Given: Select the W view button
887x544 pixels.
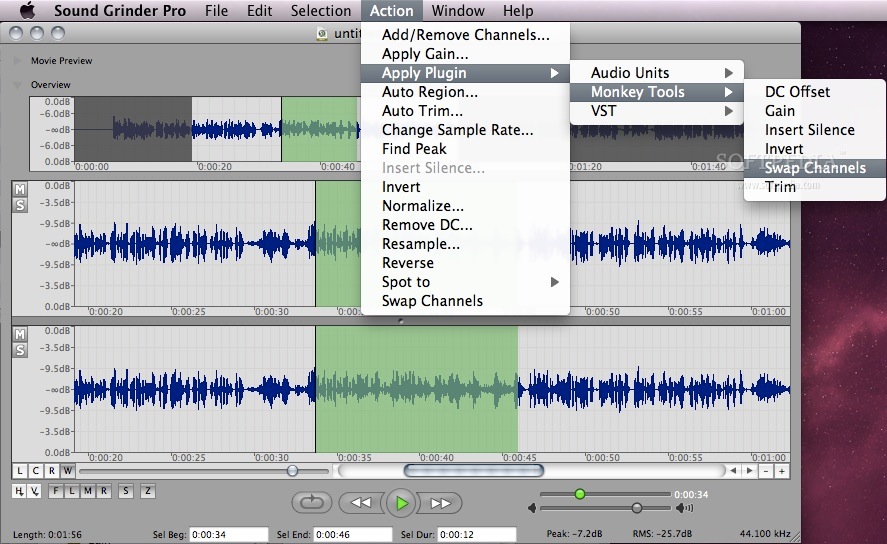Looking at the screenshot, I should 67,470.
